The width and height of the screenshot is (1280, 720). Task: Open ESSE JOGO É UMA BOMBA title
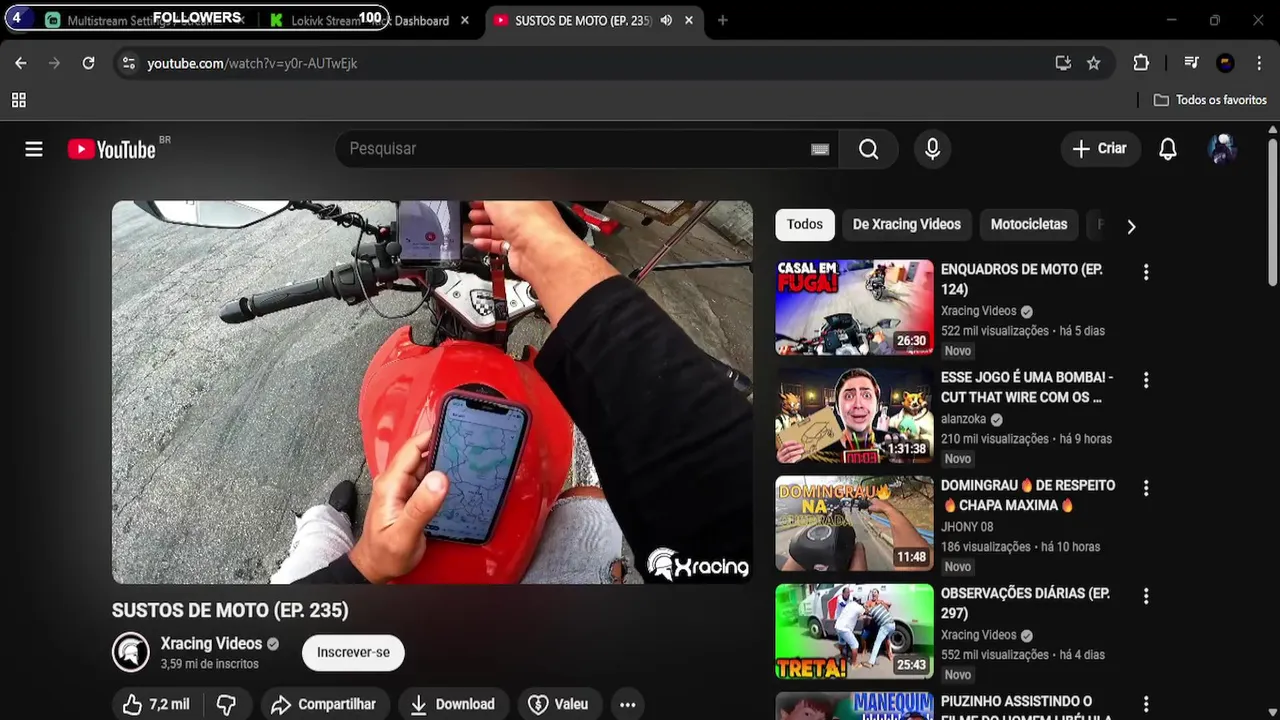pyautogui.click(x=1026, y=387)
